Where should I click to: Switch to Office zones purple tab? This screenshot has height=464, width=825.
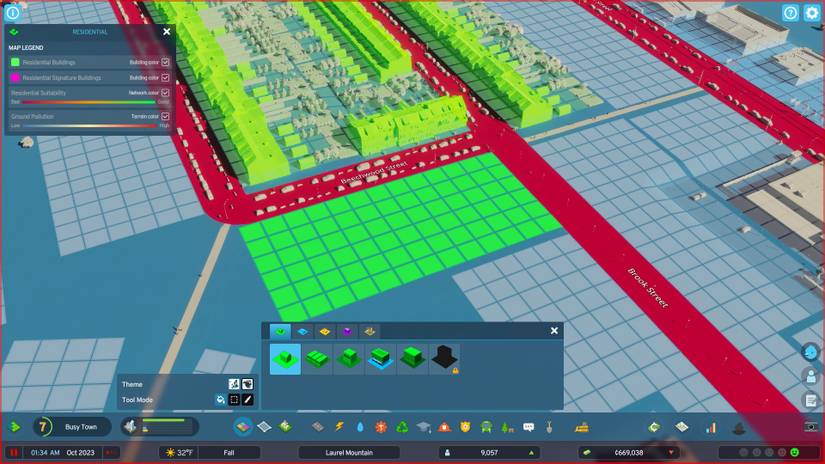[x=347, y=331]
